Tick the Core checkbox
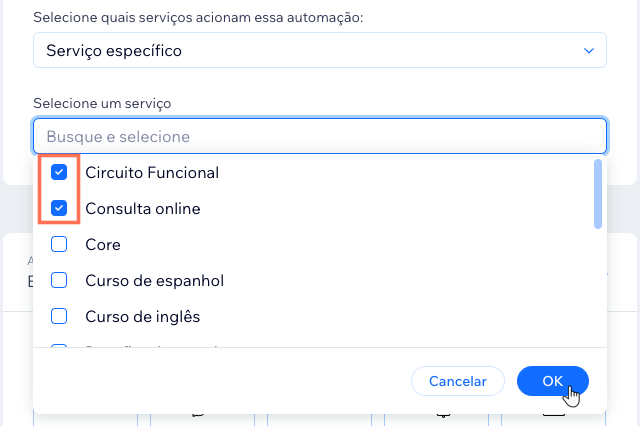 pyautogui.click(x=59, y=244)
